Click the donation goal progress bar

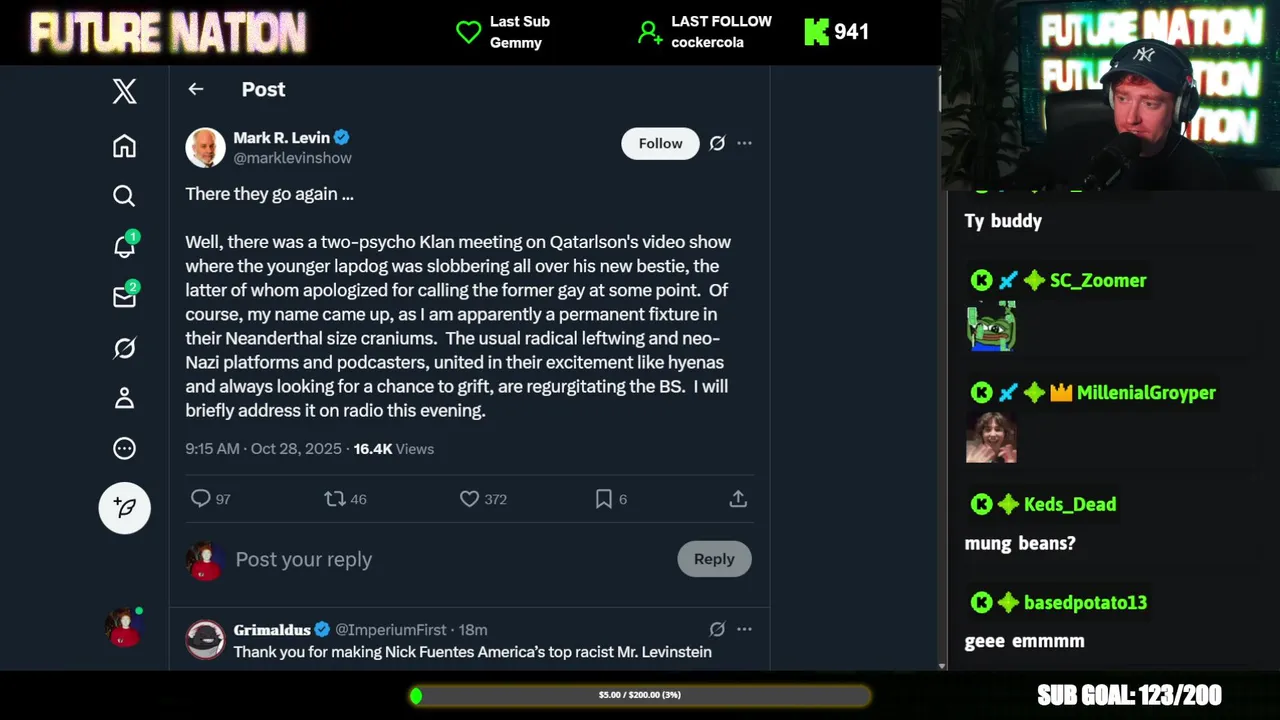[640, 695]
